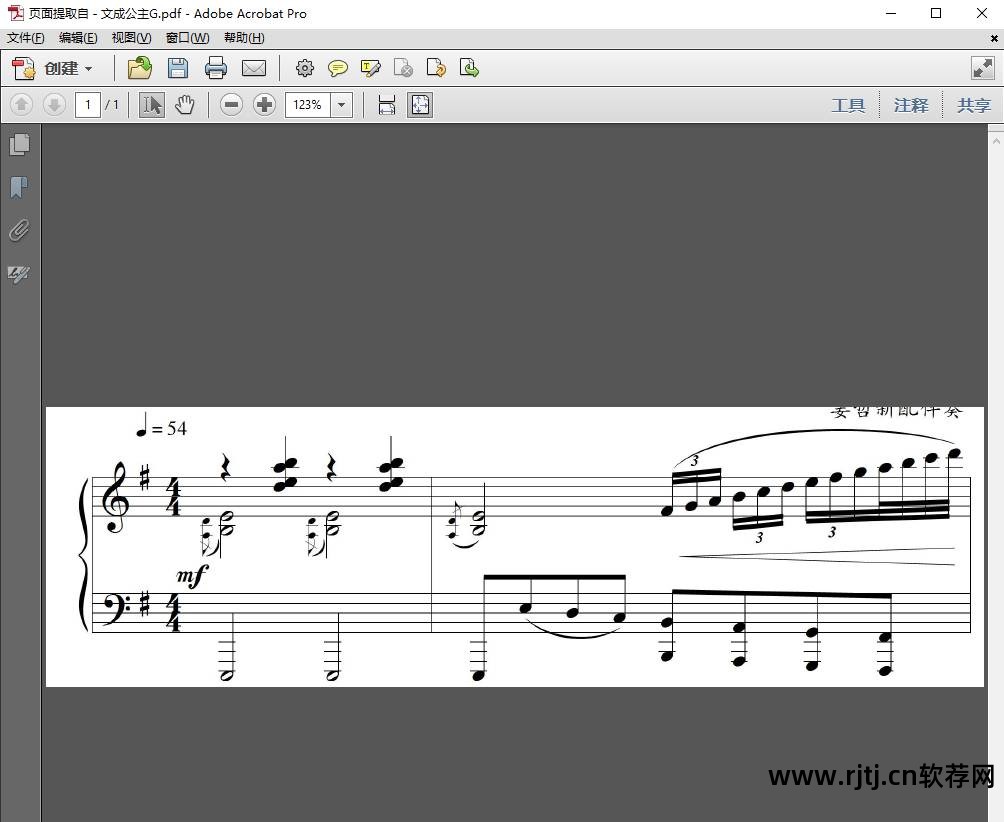The height and width of the screenshot is (822, 1004).
Task: Open the 共享 pane
Action: pos(973,105)
